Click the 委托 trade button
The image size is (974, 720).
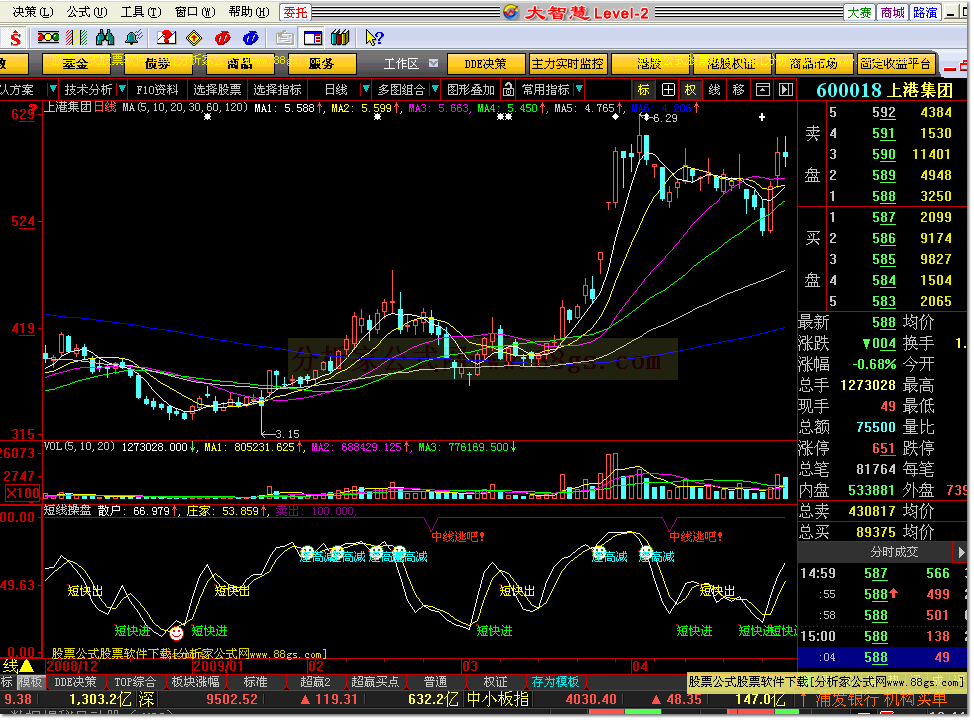pyautogui.click(x=296, y=12)
